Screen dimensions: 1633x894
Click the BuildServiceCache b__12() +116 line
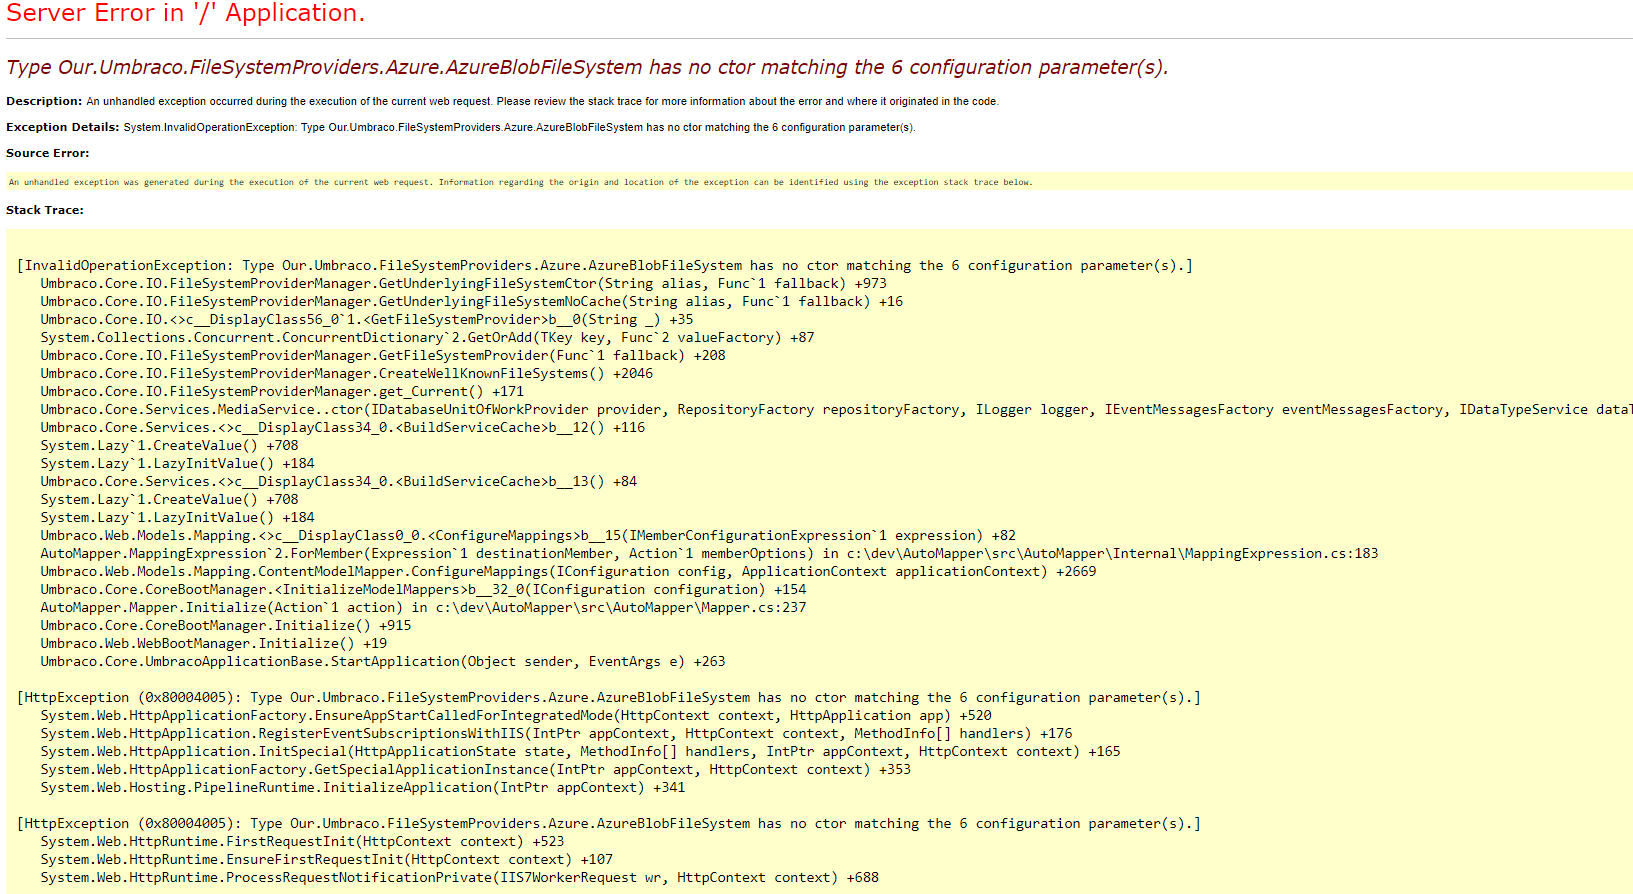(343, 427)
